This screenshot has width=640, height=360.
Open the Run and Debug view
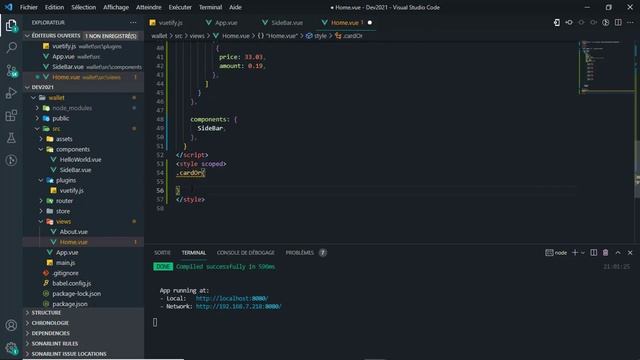[x=11, y=93]
